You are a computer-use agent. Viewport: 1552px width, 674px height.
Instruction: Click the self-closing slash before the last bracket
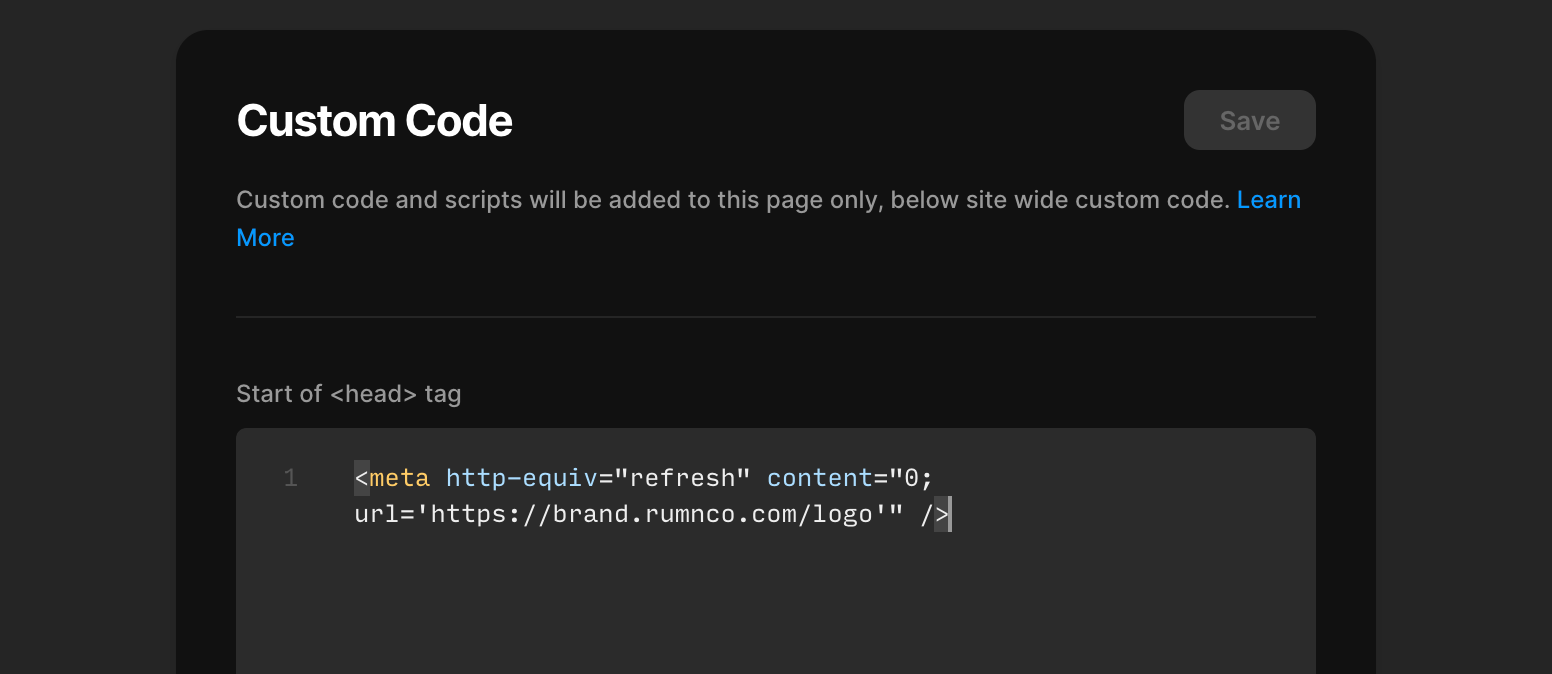coord(927,515)
